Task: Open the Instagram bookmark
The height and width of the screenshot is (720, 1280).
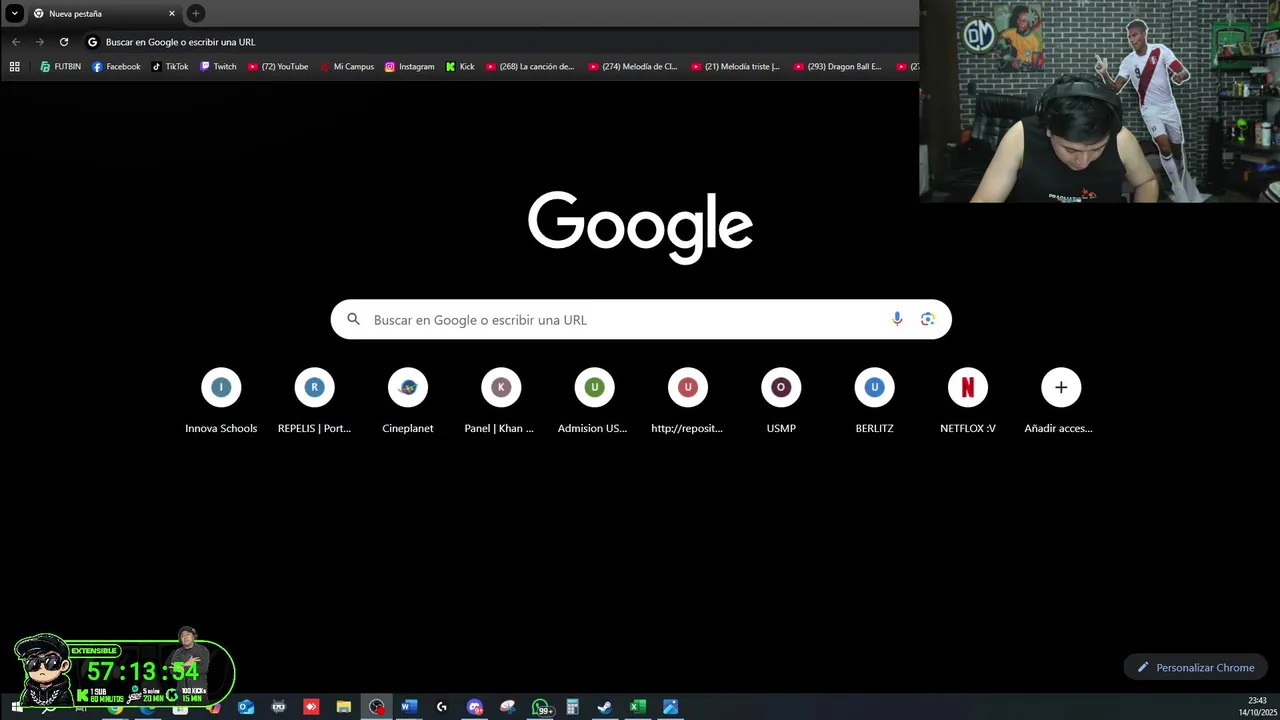Action: click(x=409, y=67)
